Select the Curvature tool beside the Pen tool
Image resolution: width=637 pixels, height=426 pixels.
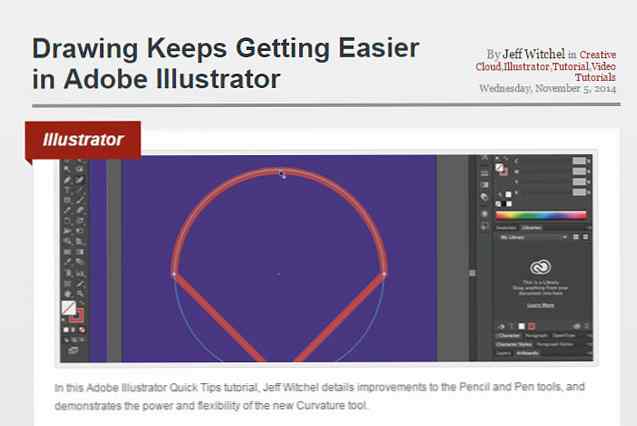pyautogui.click(x=80, y=179)
